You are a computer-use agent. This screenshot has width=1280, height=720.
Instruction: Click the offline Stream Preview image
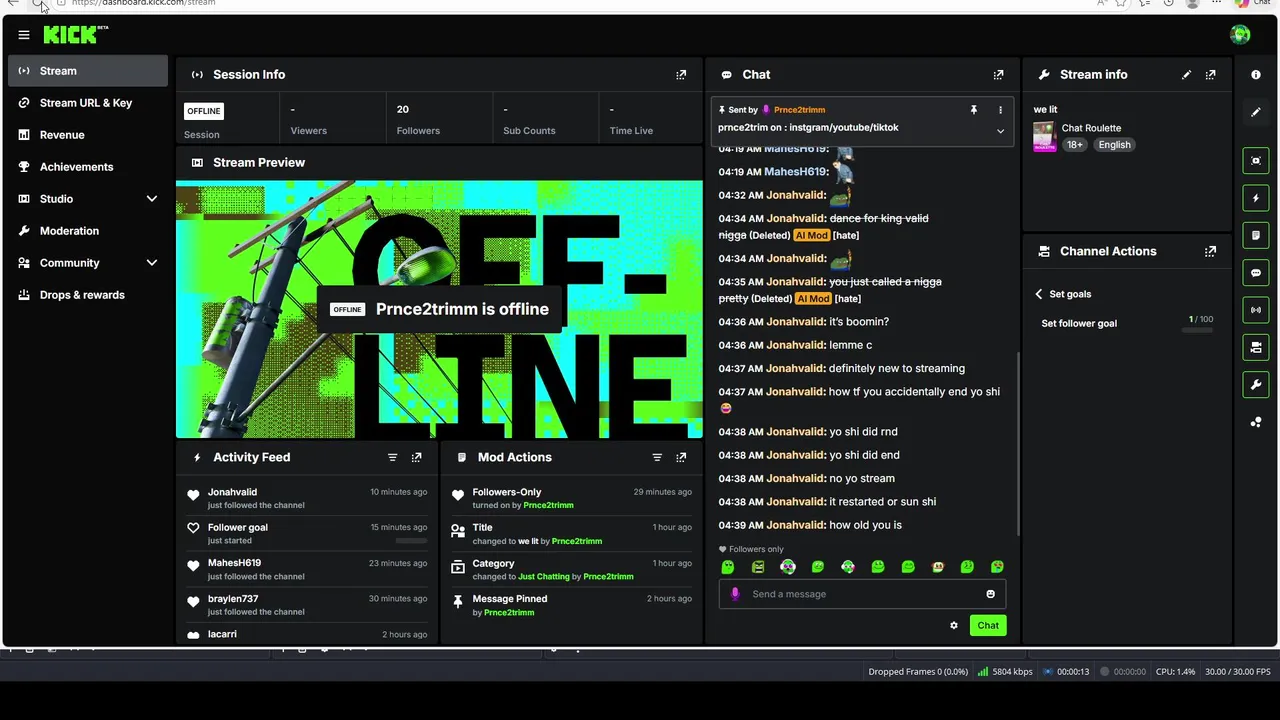(x=439, y=309)
